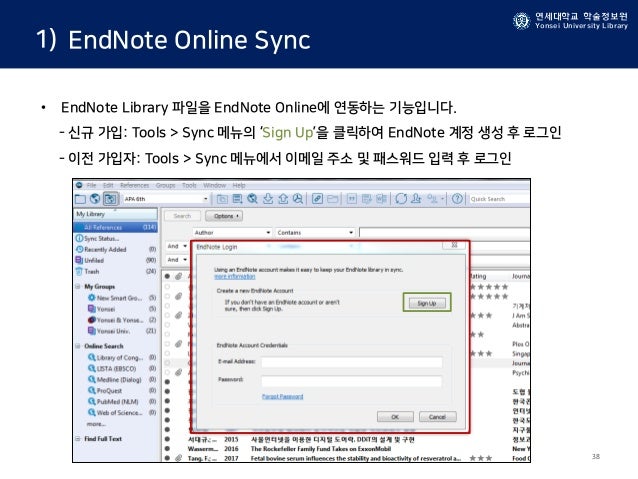This screenshot has width=638, height=479.
Task: Click the Help question-mark toolbar icon
Action: (x=457, y=199)
